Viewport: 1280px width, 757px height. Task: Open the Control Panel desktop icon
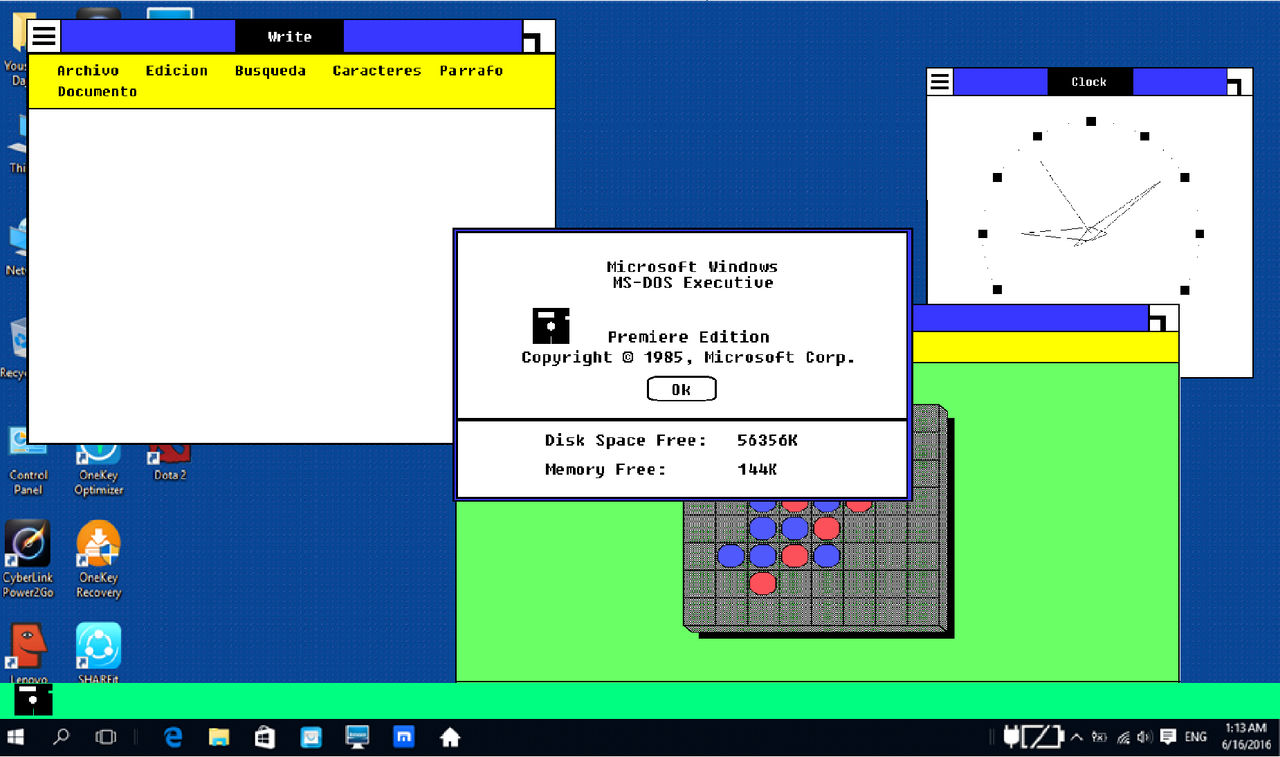28,462
